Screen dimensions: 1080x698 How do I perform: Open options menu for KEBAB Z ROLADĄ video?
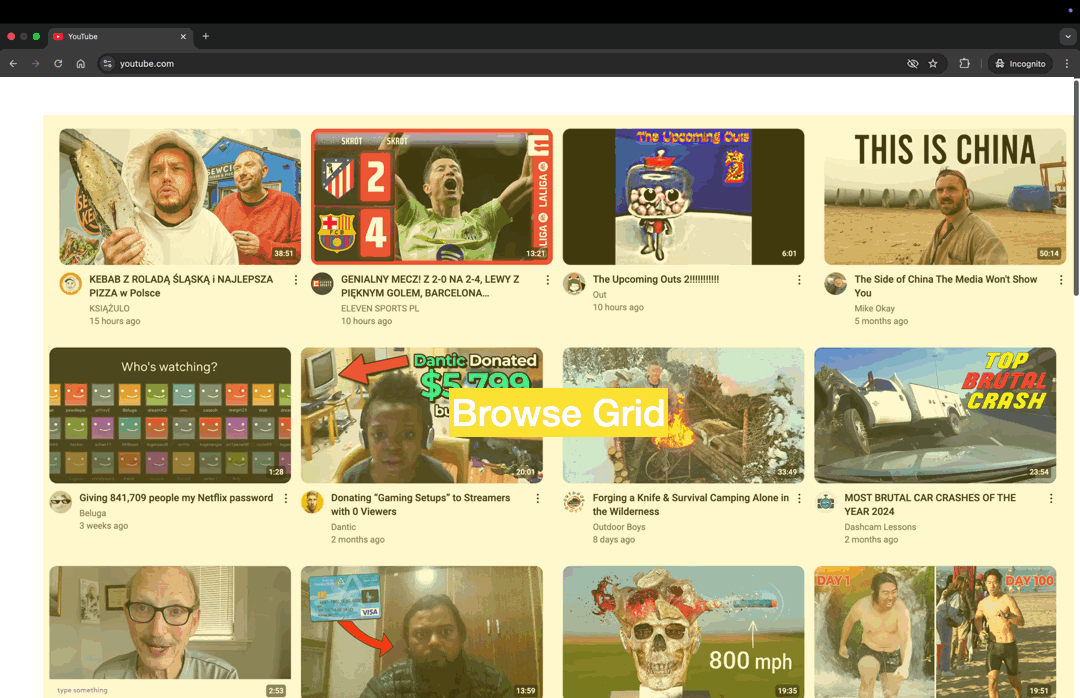click(295, 280)
